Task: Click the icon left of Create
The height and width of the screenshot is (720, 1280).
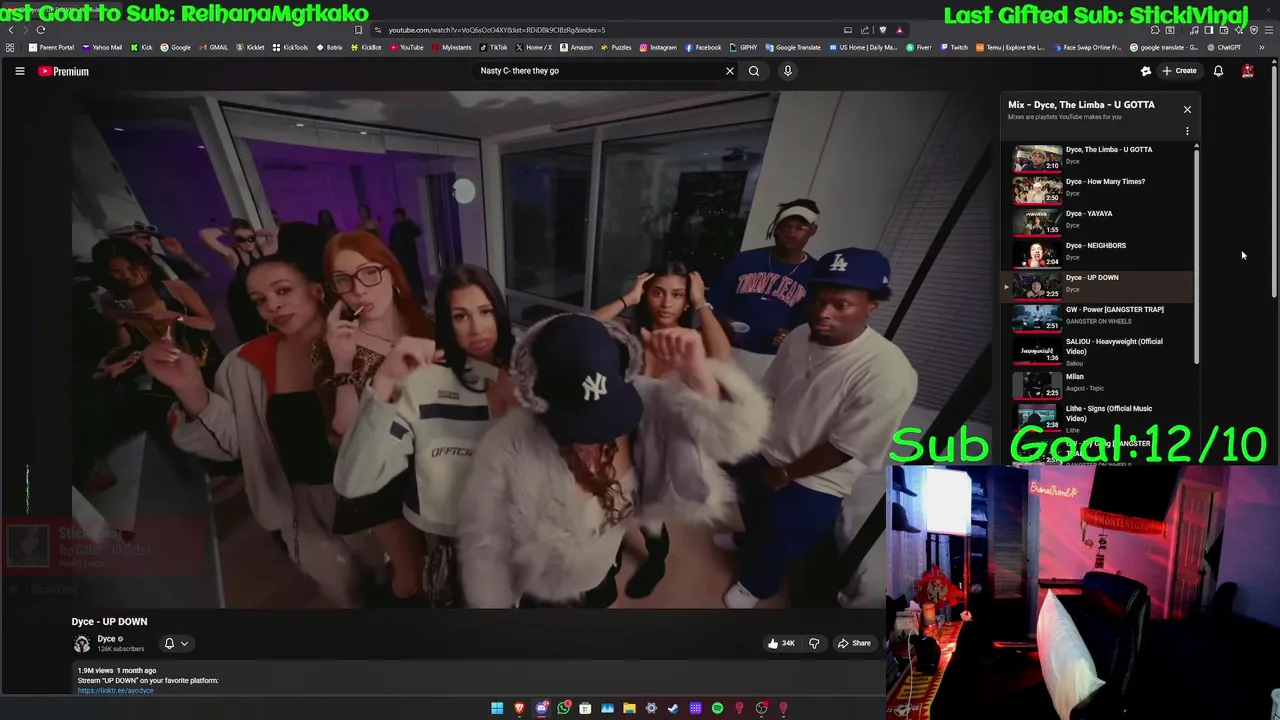Action: pyautogui.click(x=1146, y=71)
